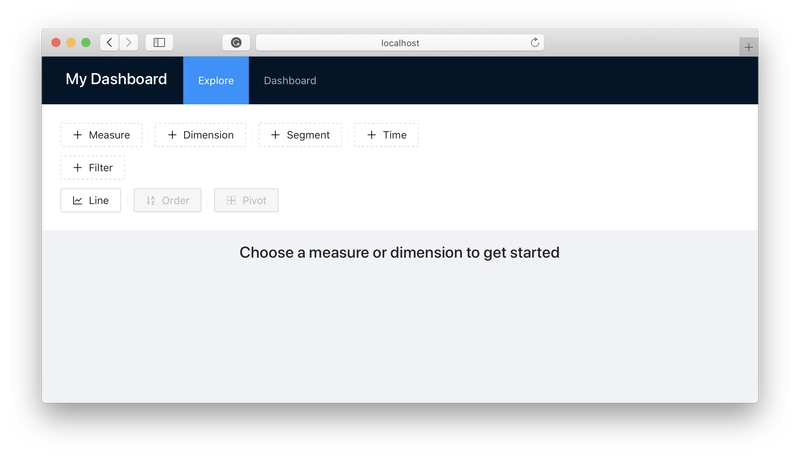Switch to the Explore tab

click(216, 81)
